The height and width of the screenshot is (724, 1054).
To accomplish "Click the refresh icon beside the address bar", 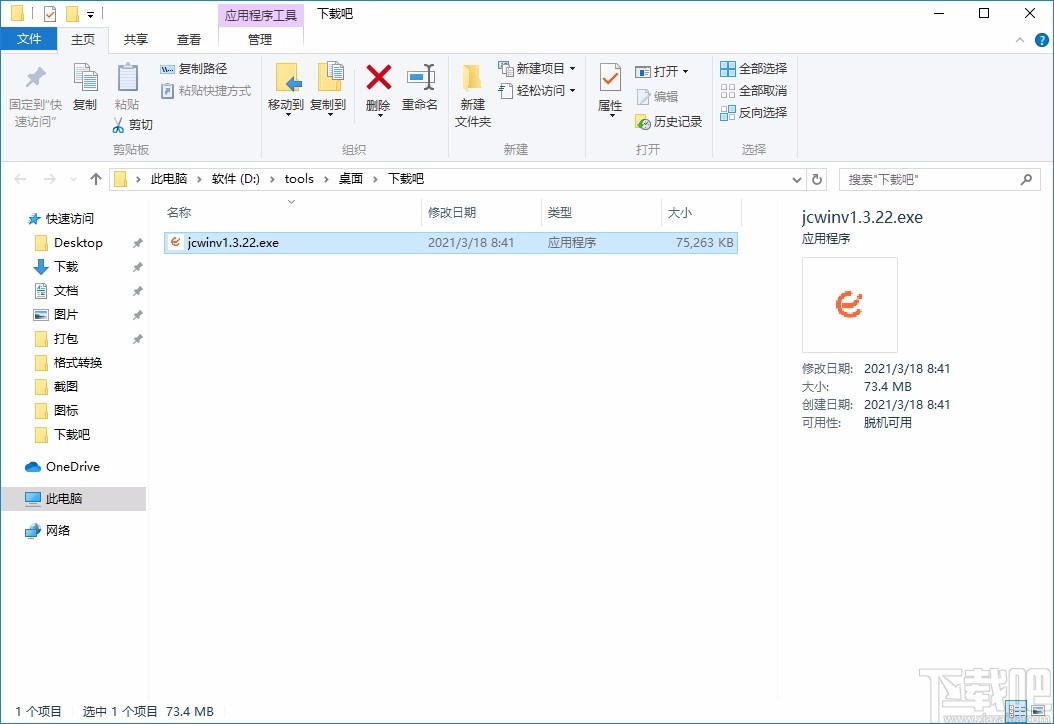I will point(817,178).
